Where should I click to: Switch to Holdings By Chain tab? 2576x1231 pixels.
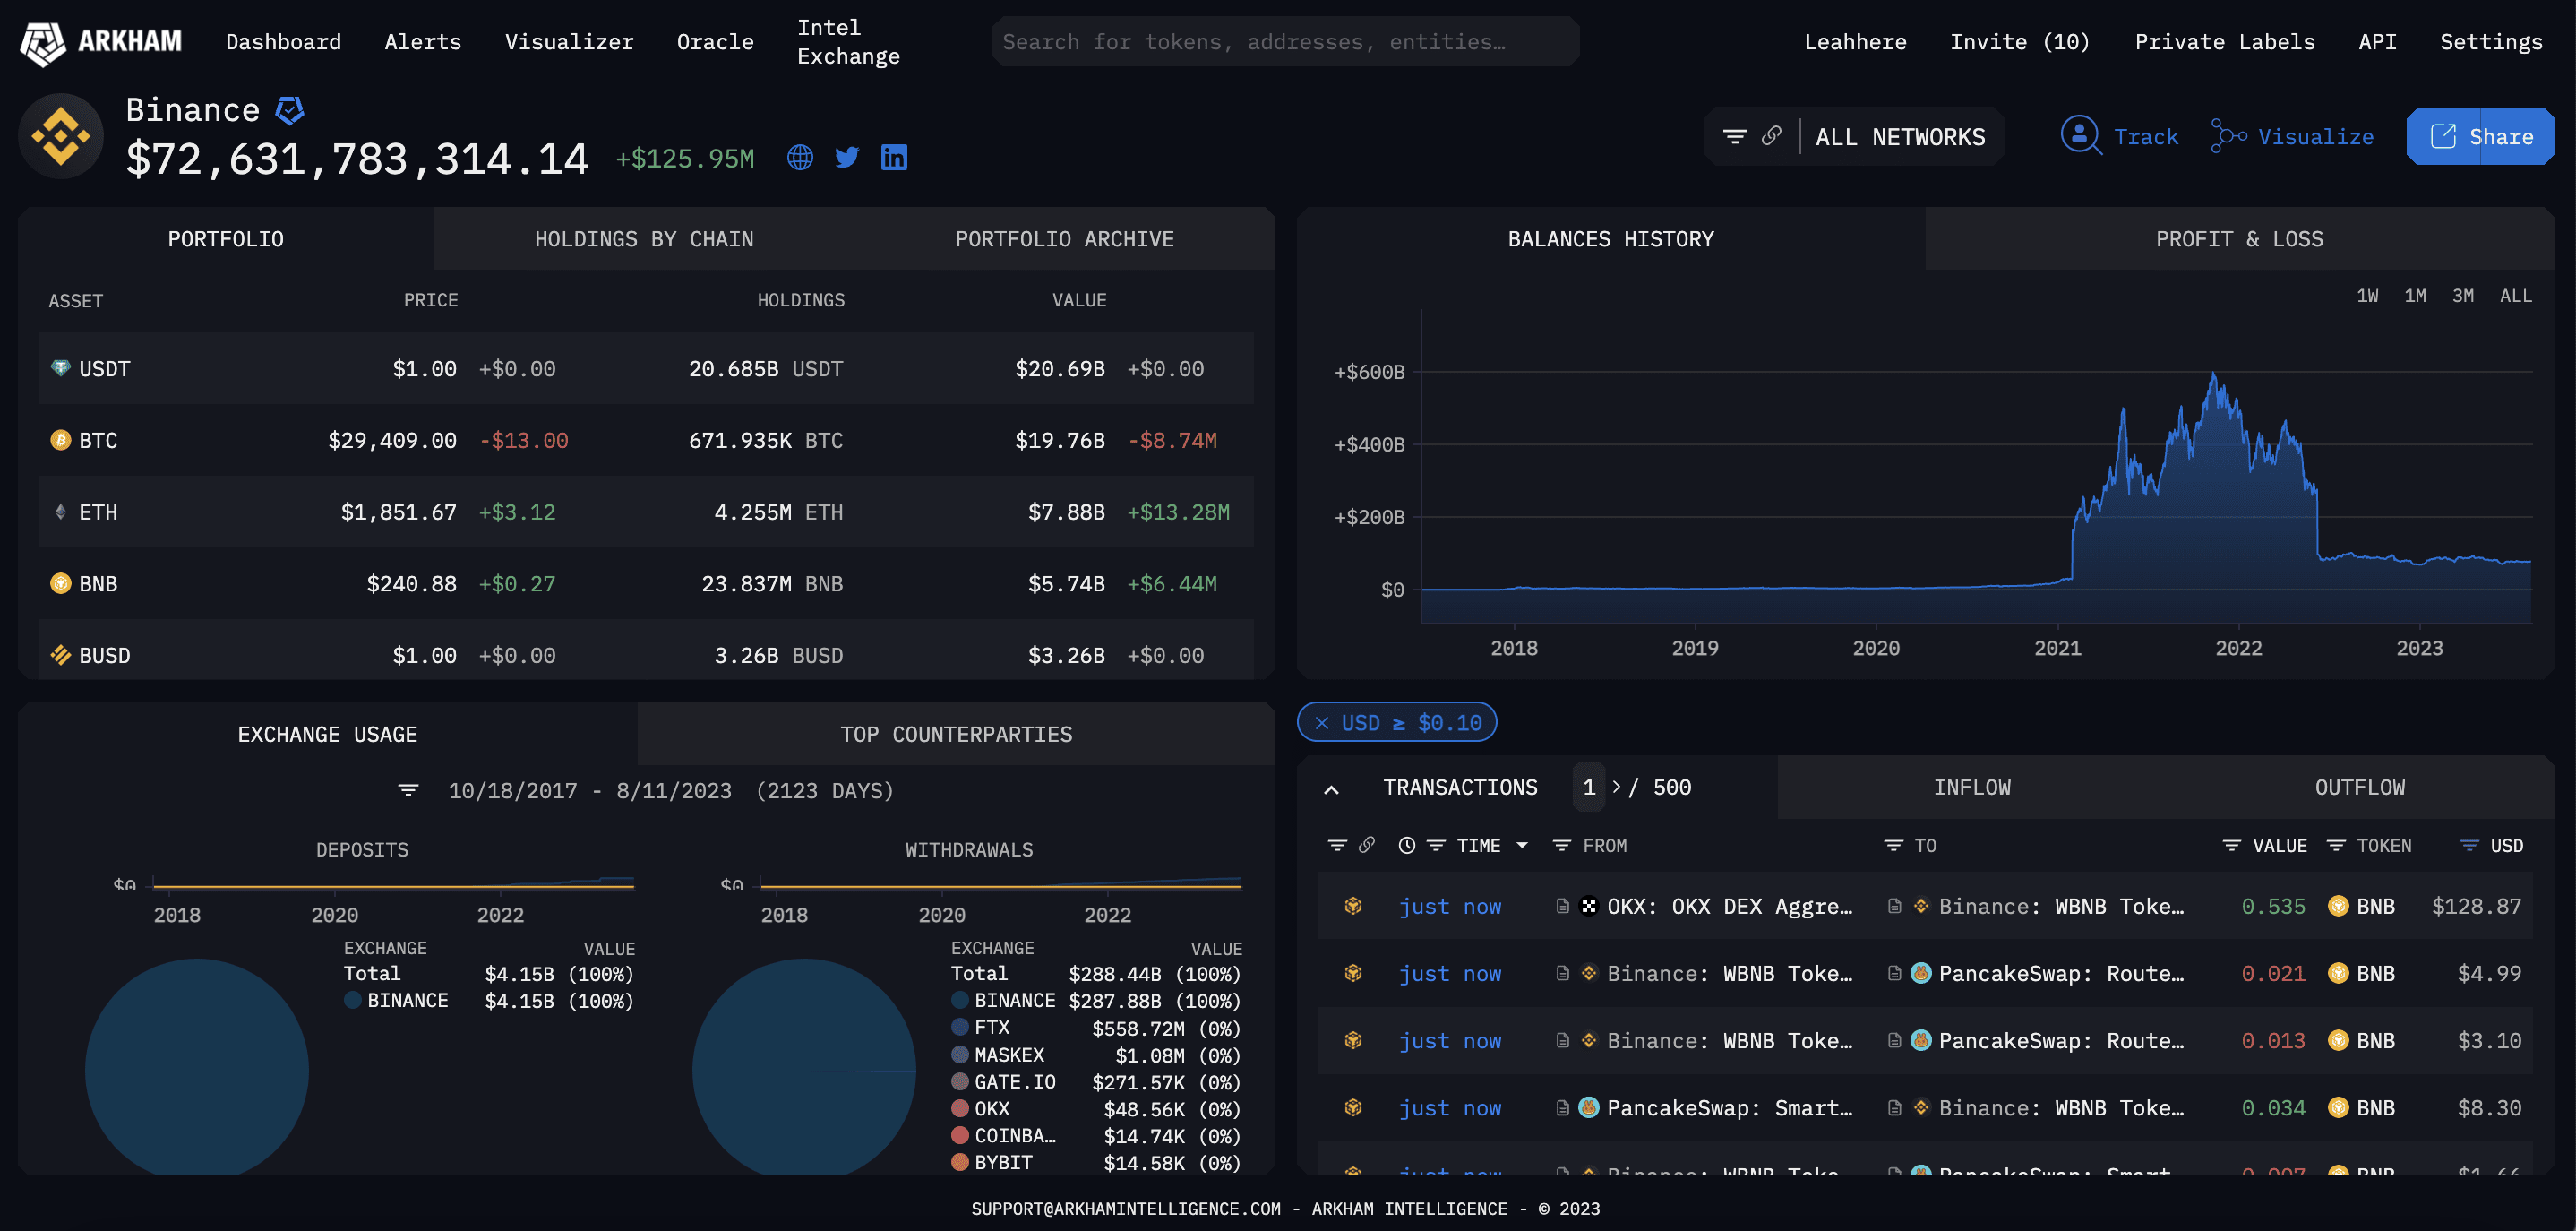tap(644, 239)
